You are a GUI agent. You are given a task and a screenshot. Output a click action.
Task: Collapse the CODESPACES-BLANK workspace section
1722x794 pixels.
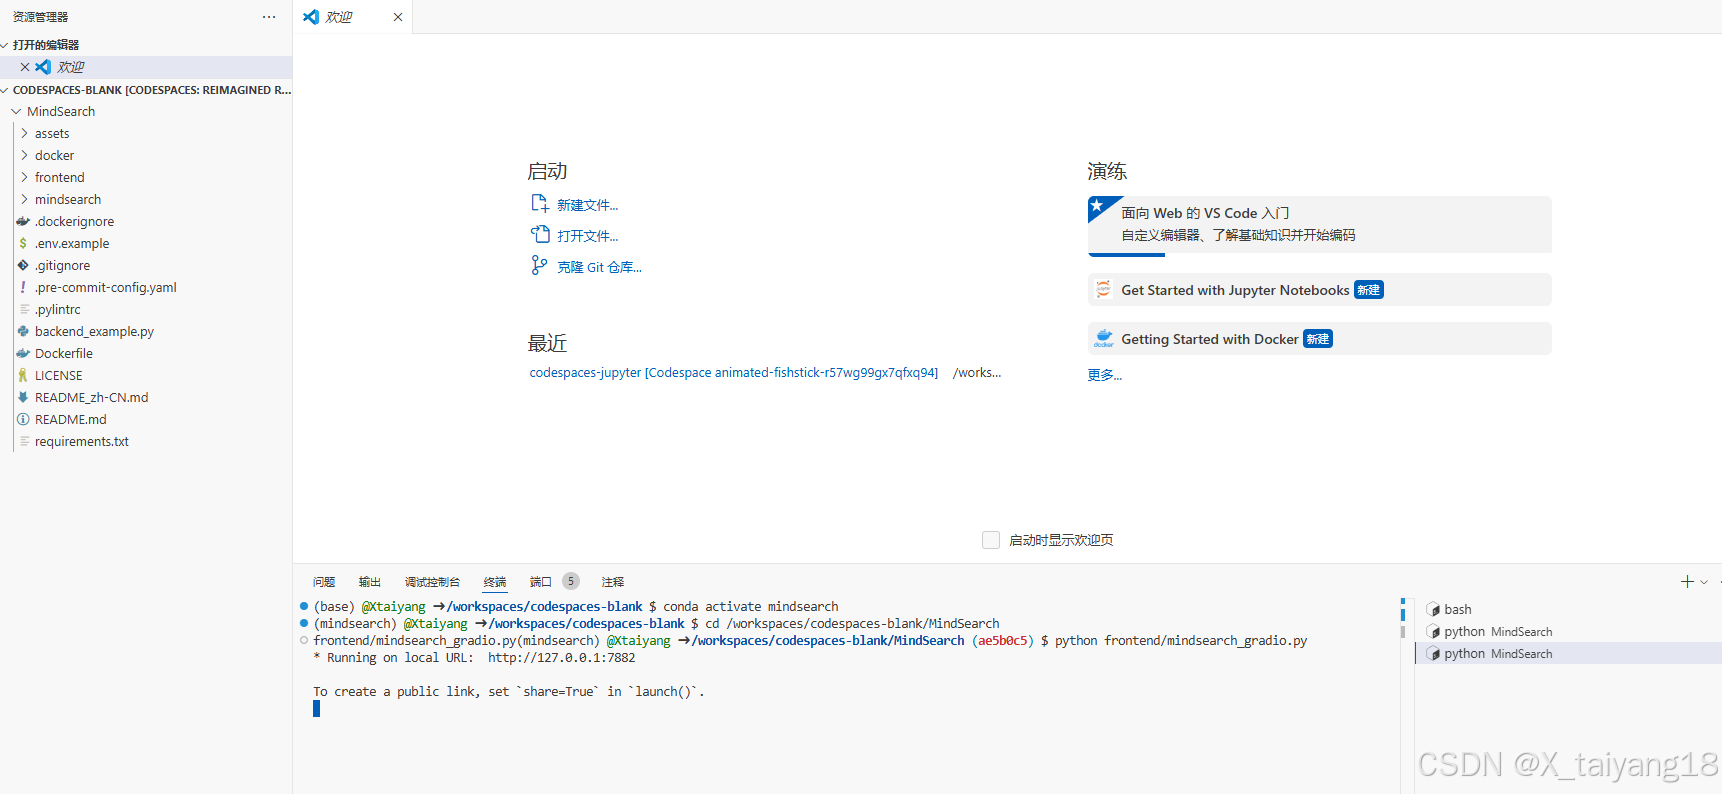146,90
